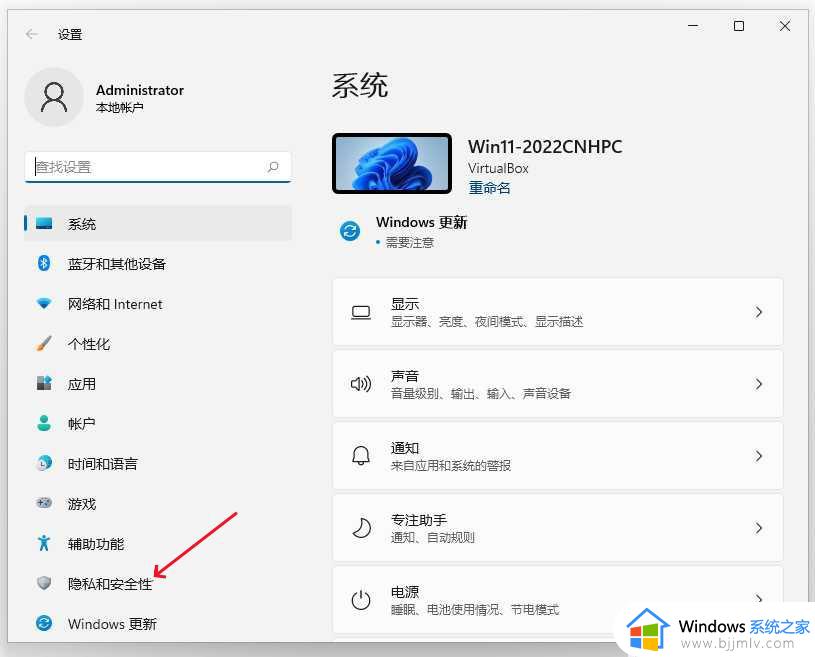This screenshot has width=815, height=657.
Task: Open Windows 更新 in the sidebar
Action: click(x=158, y=623)
